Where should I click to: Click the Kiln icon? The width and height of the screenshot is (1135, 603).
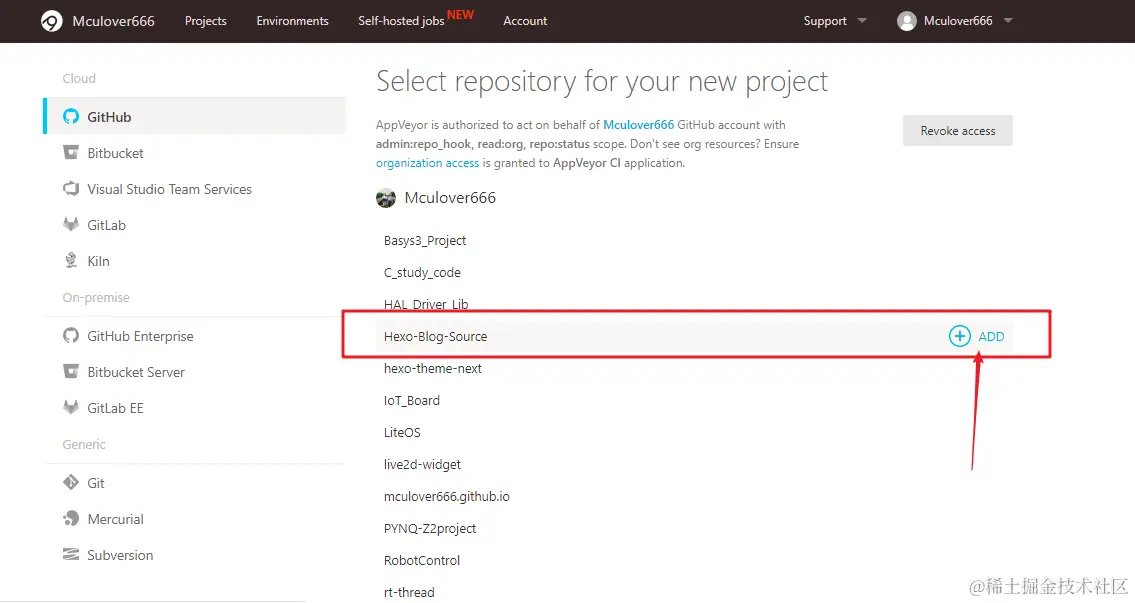point(71,261)
